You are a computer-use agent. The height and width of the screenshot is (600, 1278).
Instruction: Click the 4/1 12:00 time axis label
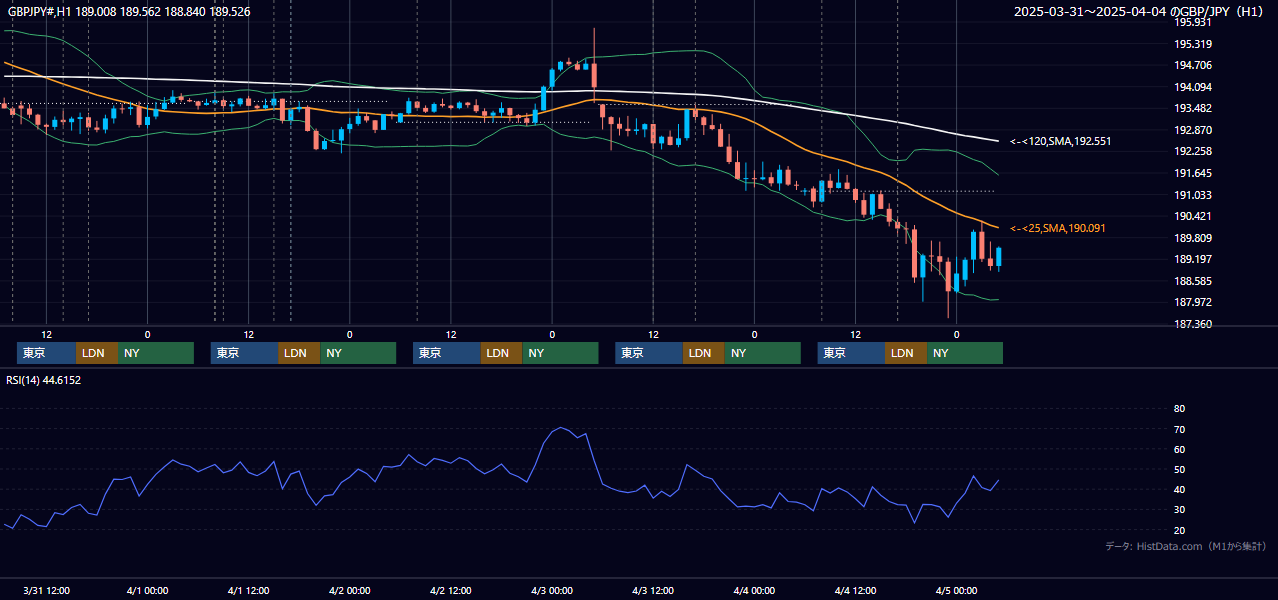click(248, 591)
